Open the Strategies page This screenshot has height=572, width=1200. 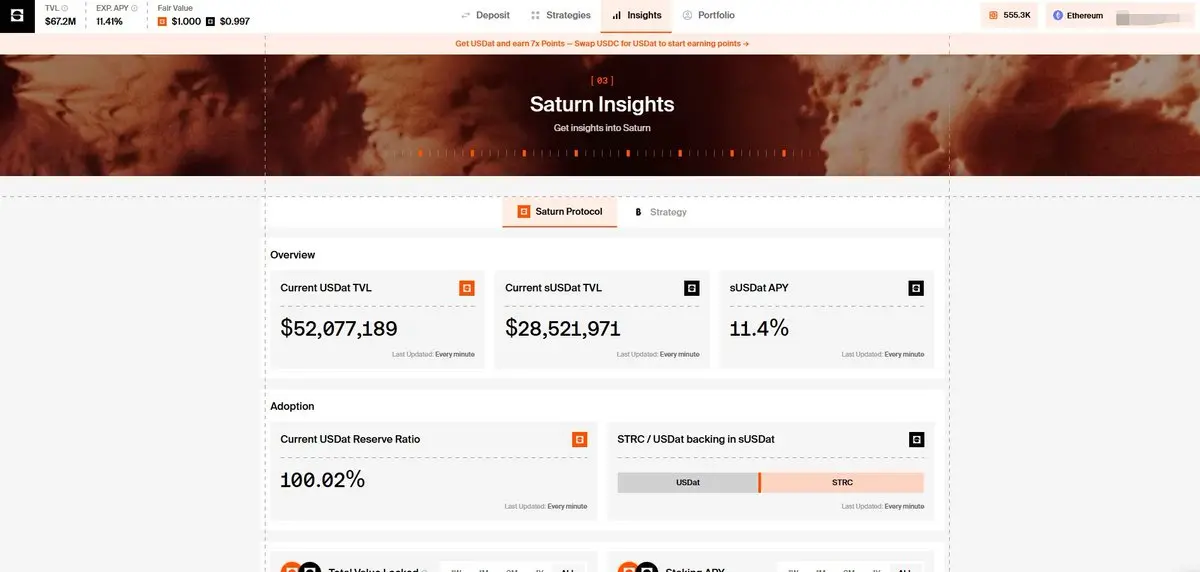click(x=560, y=16)
